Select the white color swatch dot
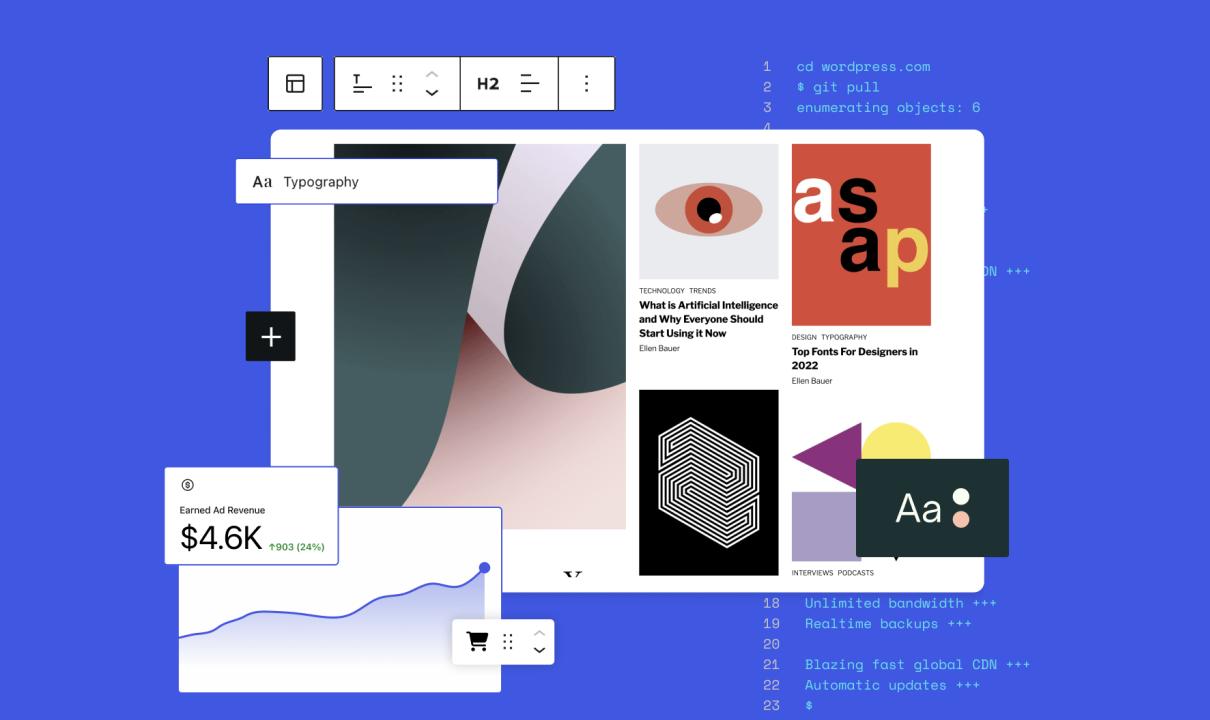Screen dimensions: 1210x720 961,497
